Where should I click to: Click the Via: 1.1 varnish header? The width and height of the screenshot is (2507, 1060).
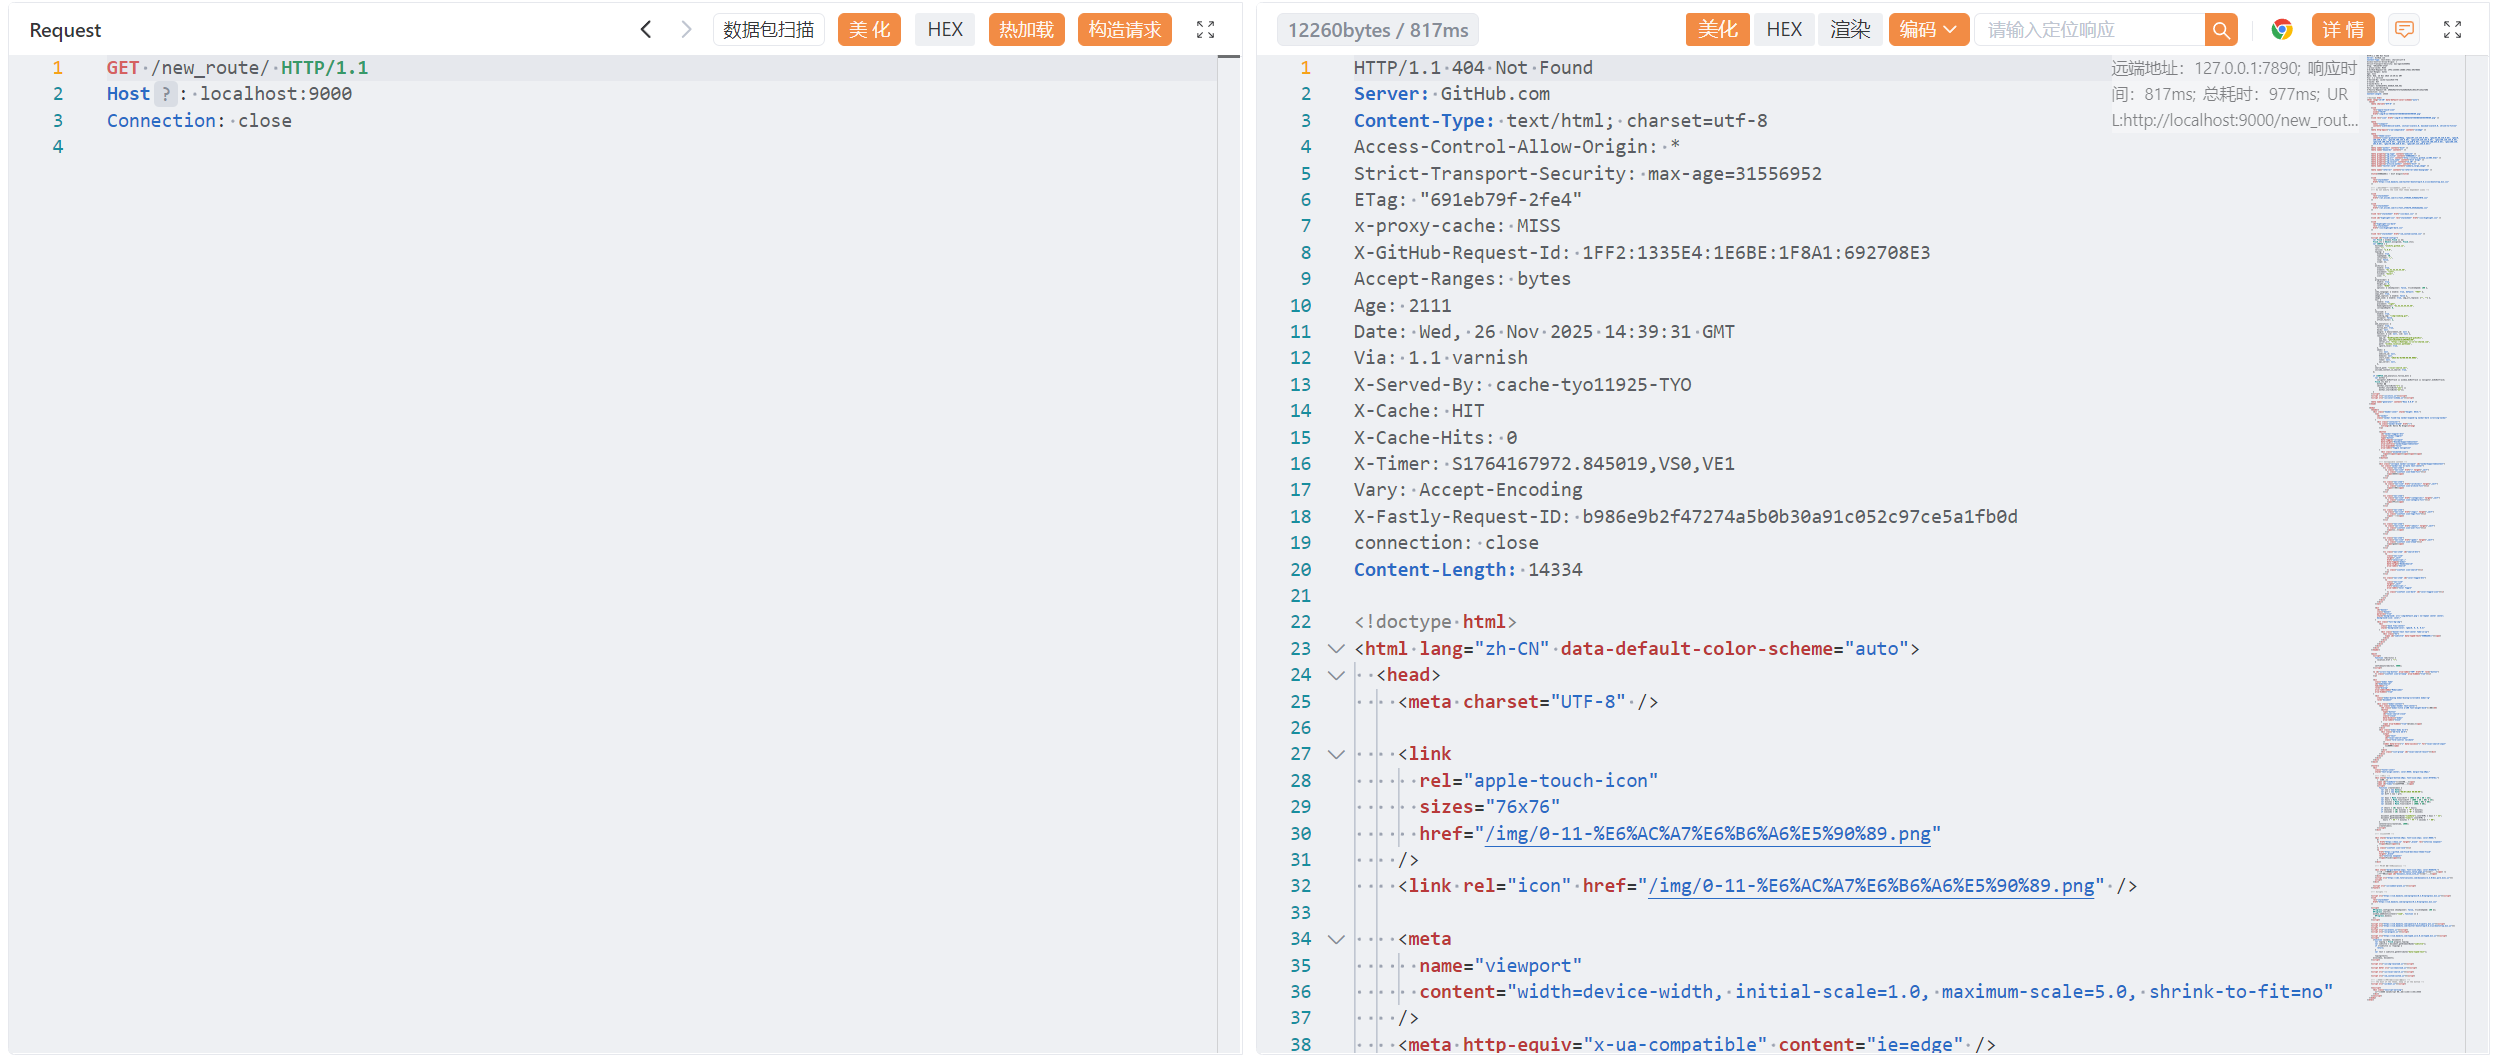pyautogui.click(x=1441, y=358)
